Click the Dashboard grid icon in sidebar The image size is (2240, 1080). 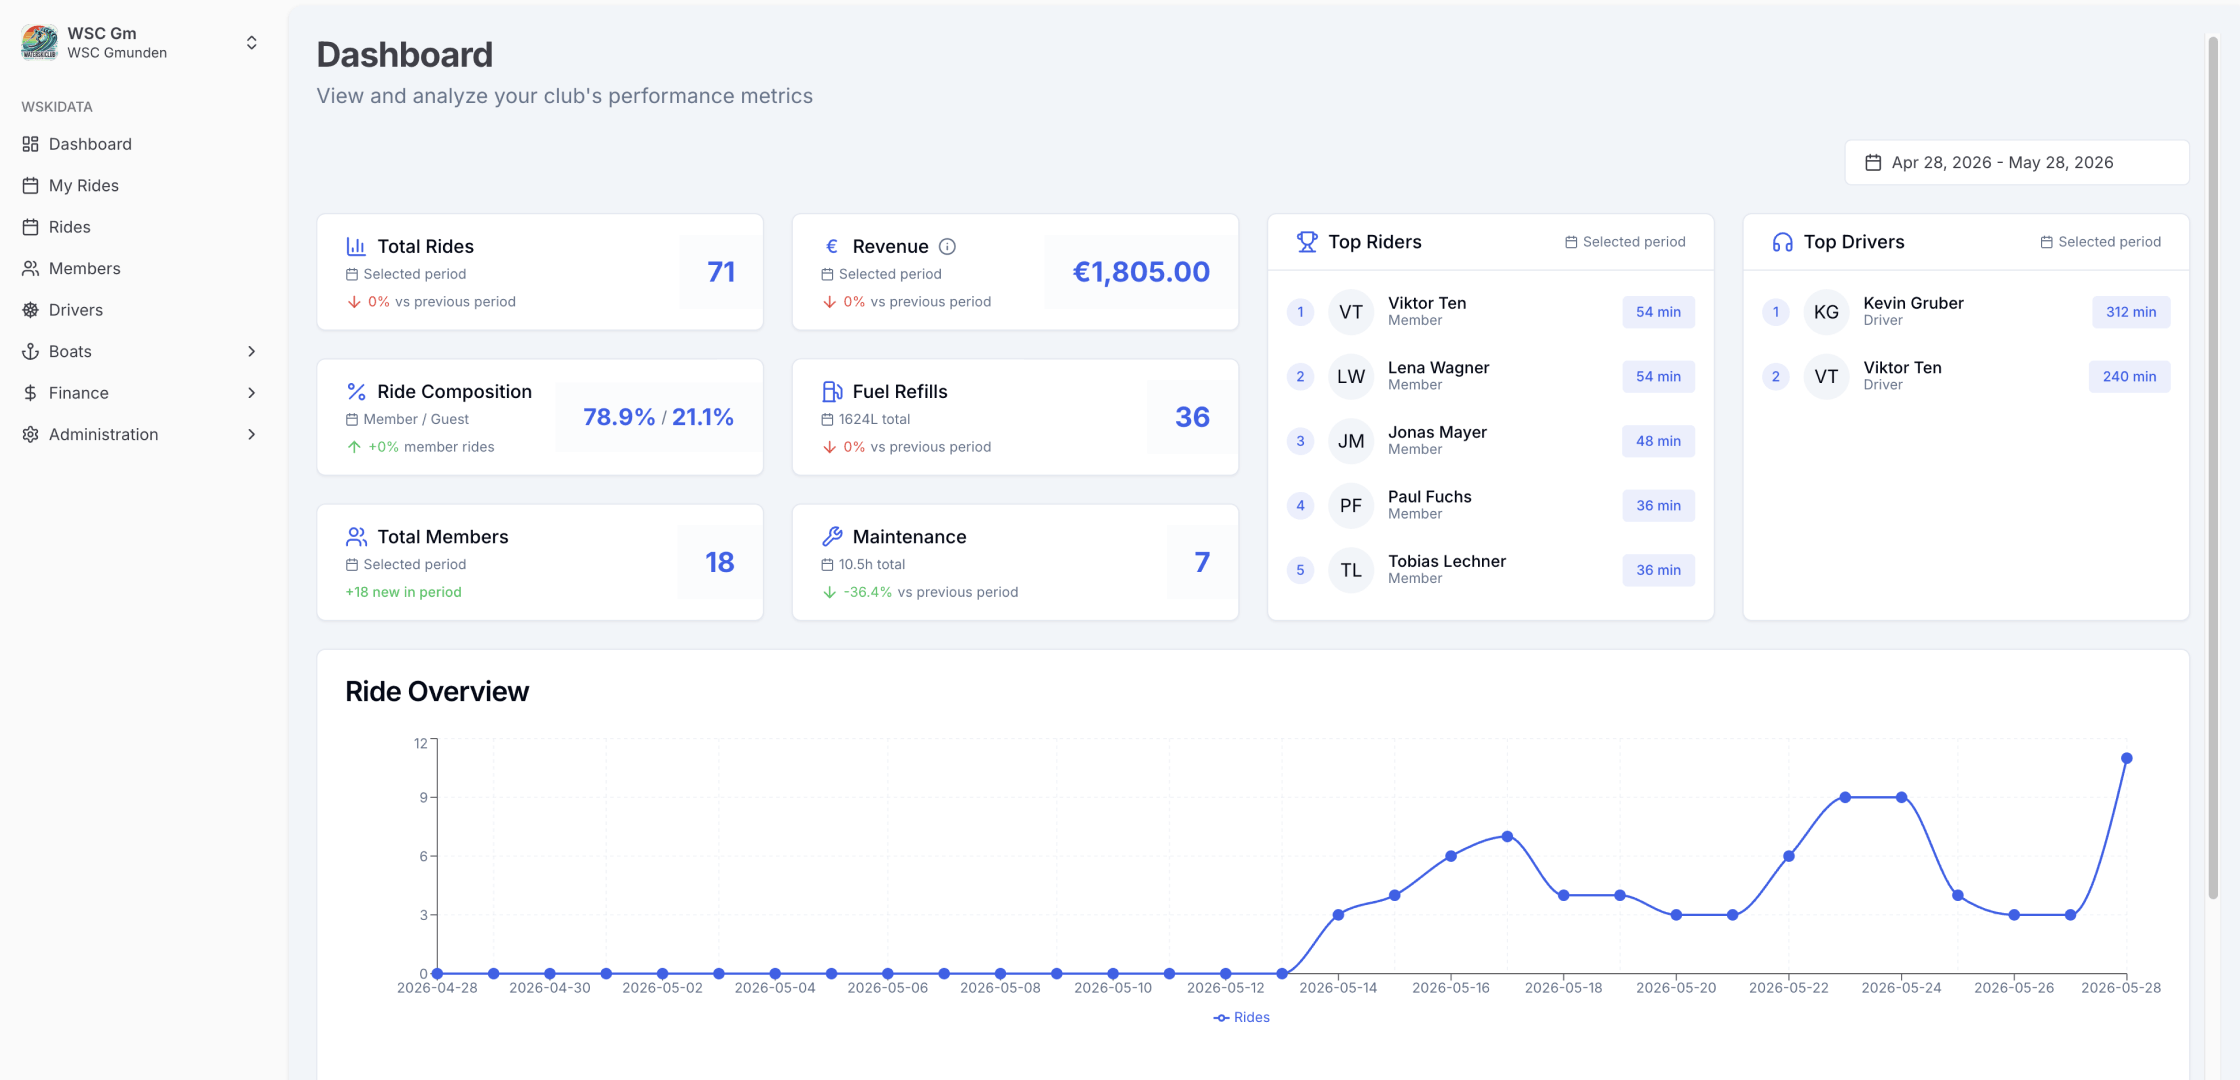point(31,144)
